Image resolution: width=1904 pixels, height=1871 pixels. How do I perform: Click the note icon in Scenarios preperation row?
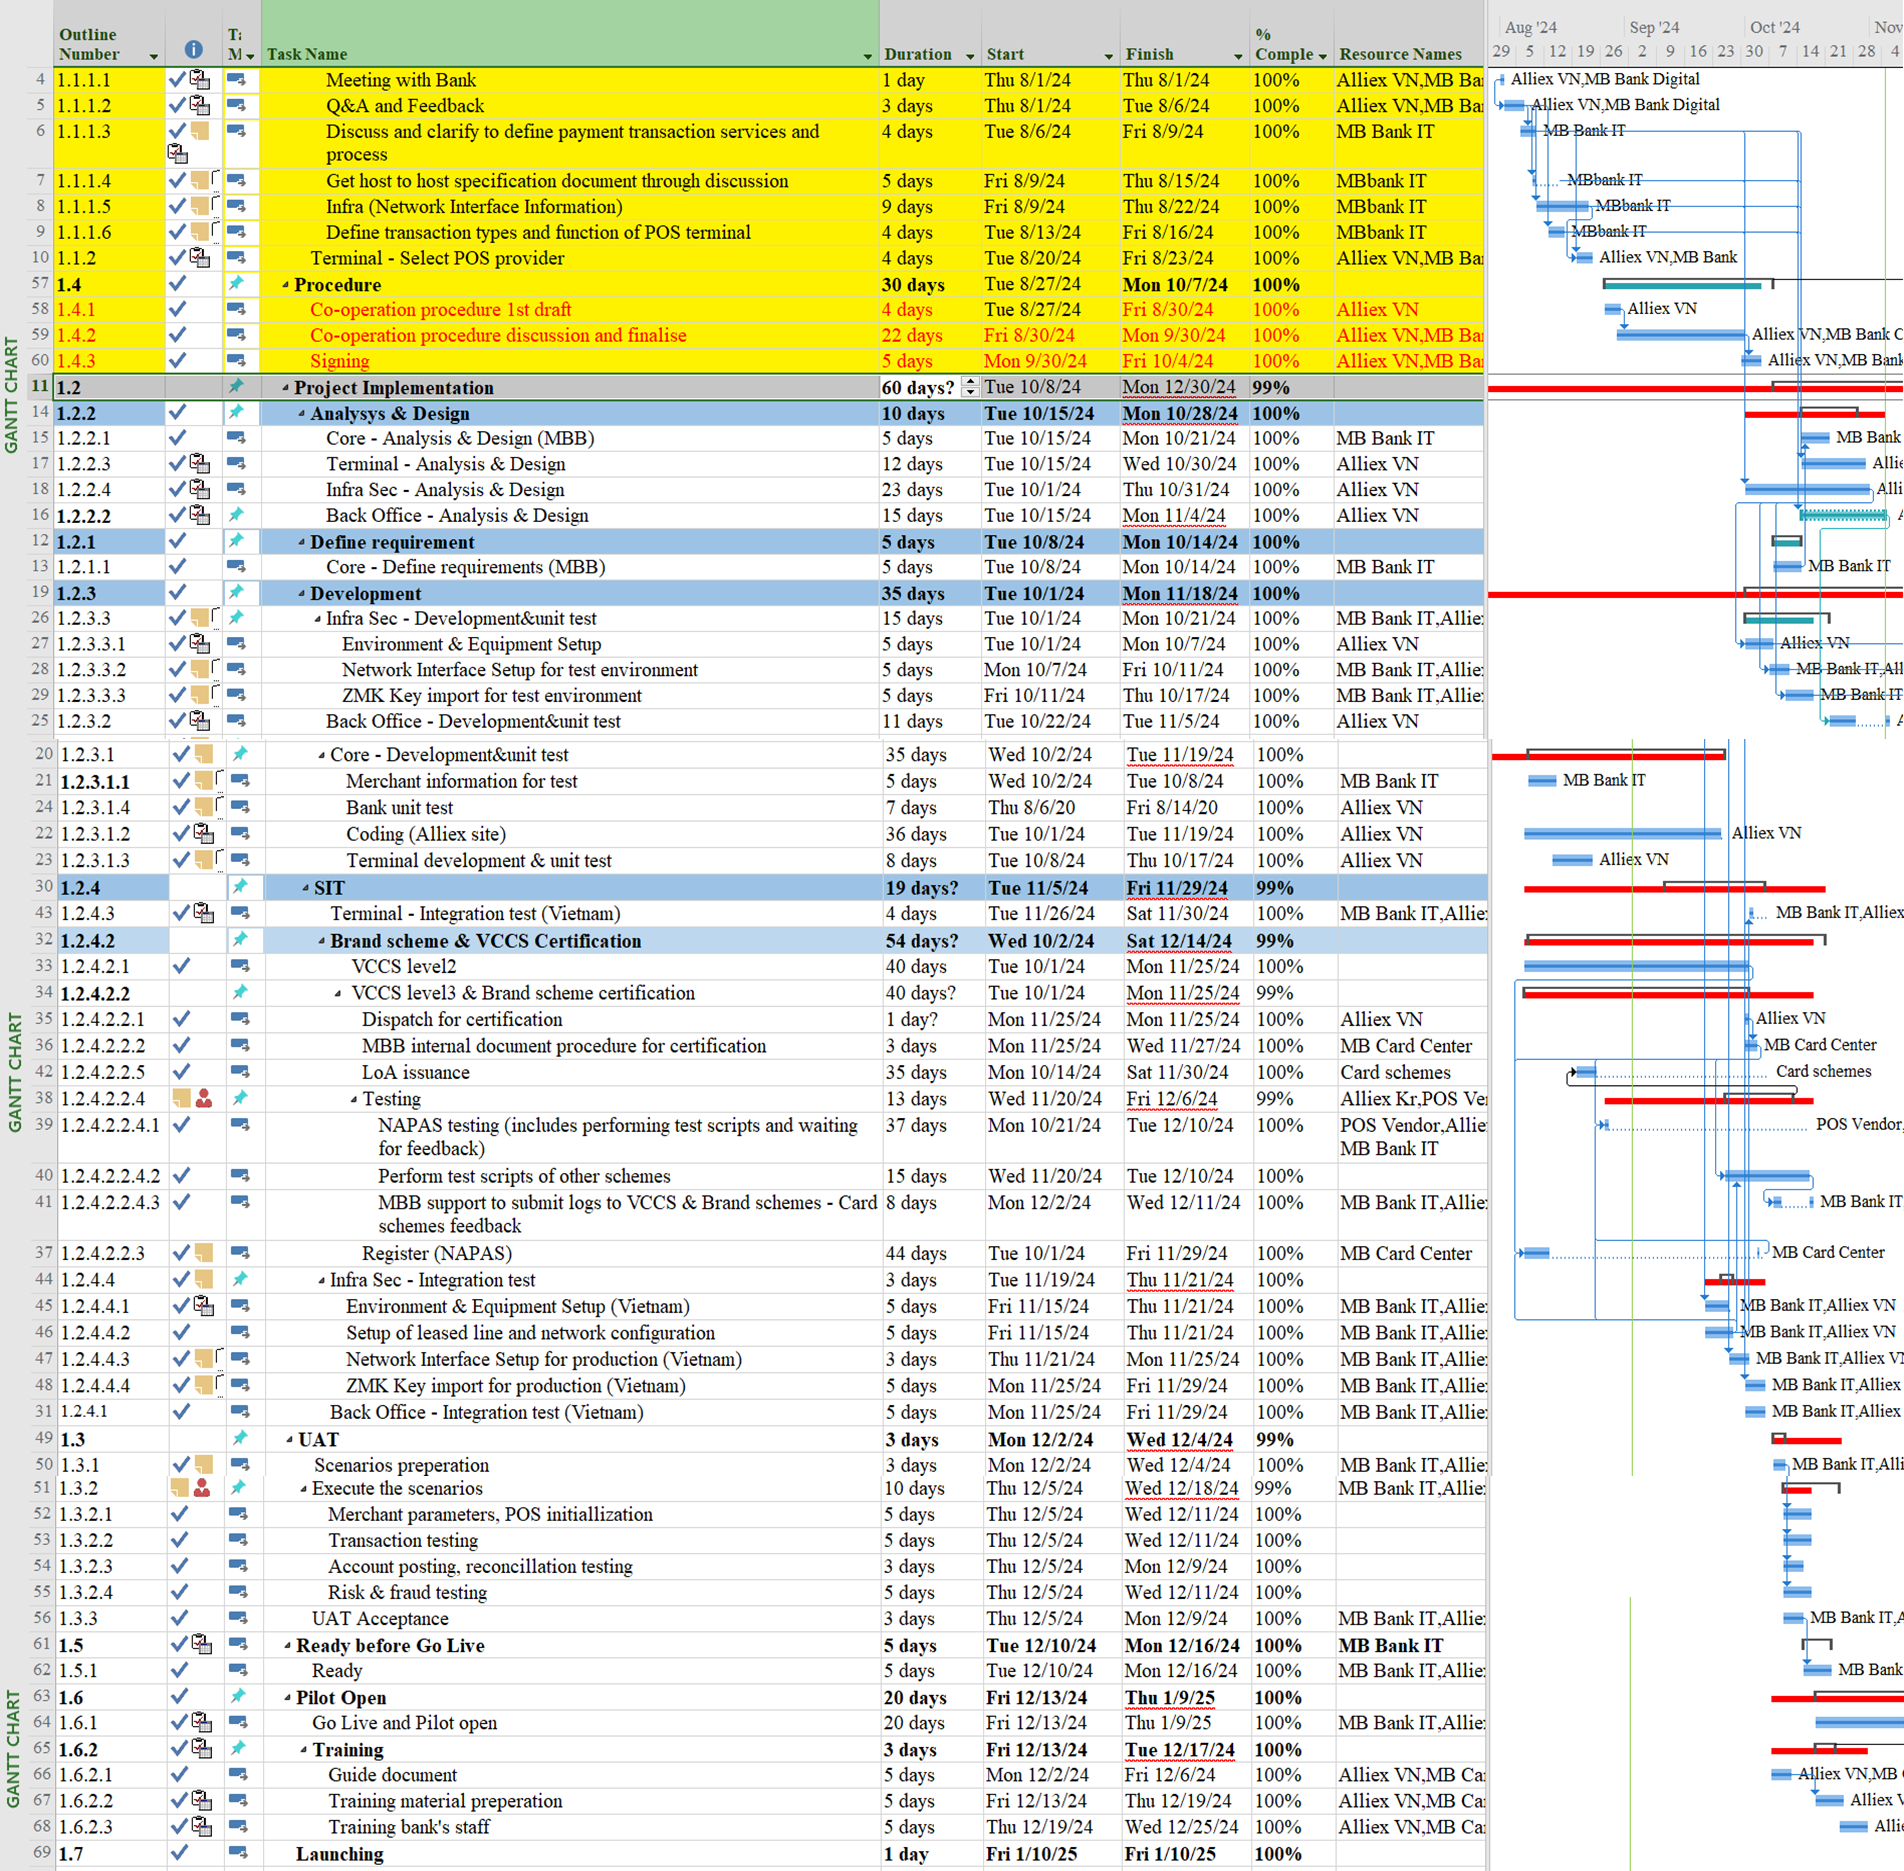(x=204, y=1465)
